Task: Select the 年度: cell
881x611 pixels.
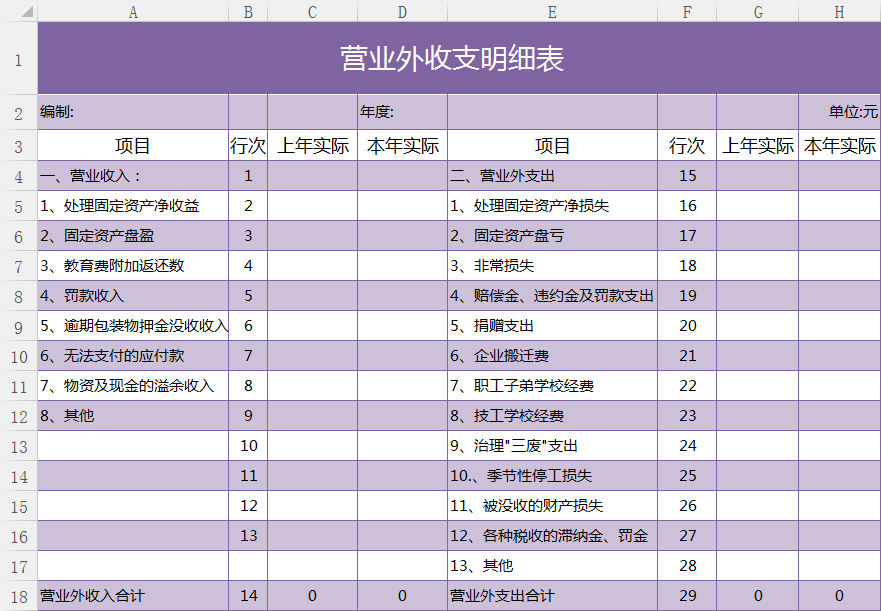Action: coord(402,112)
